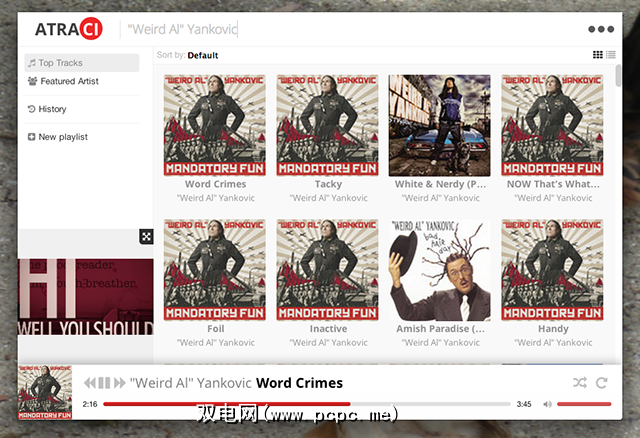The height and width of the screenshot is (438, 640).
Task: Adjust the volume slider
Action: tap(584, 404)
